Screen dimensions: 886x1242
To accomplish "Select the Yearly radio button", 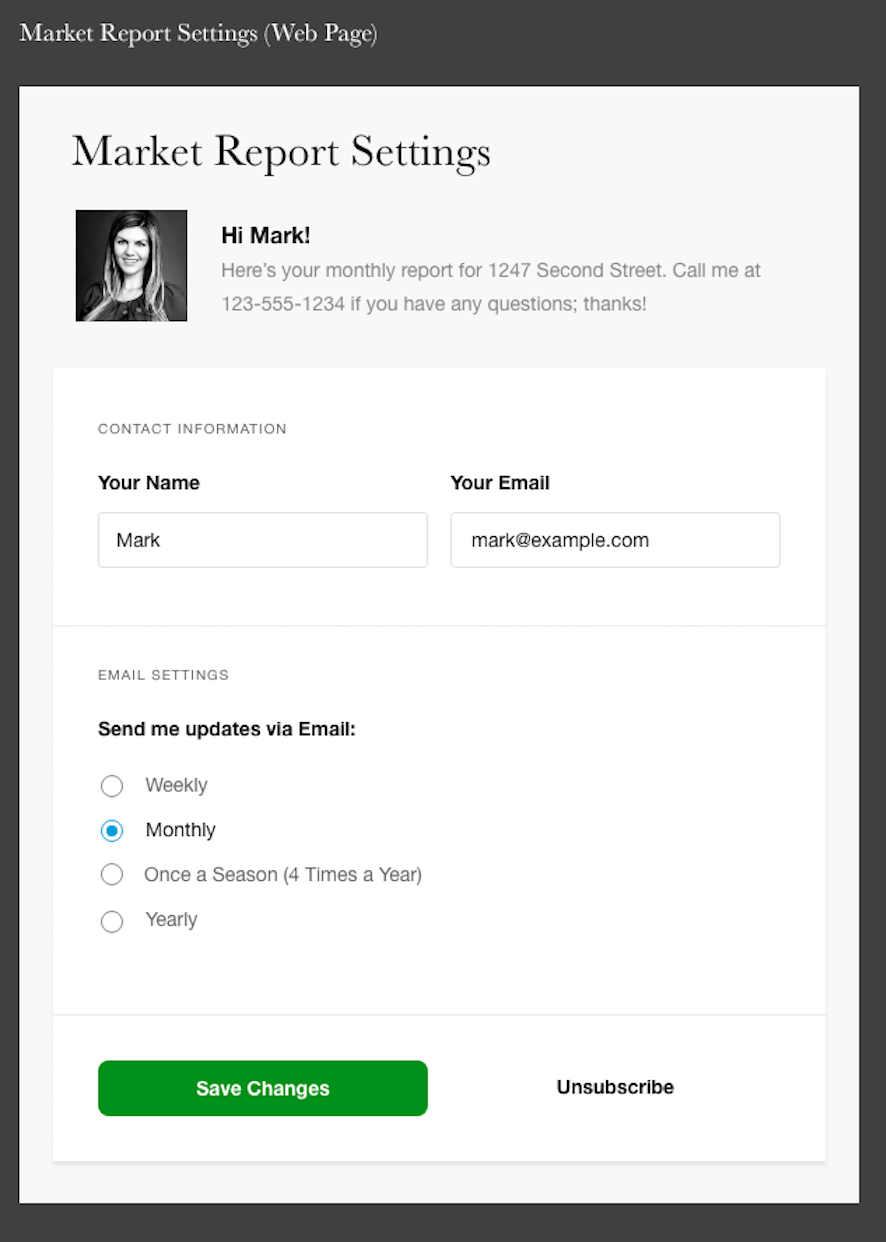I will [112, 921].
